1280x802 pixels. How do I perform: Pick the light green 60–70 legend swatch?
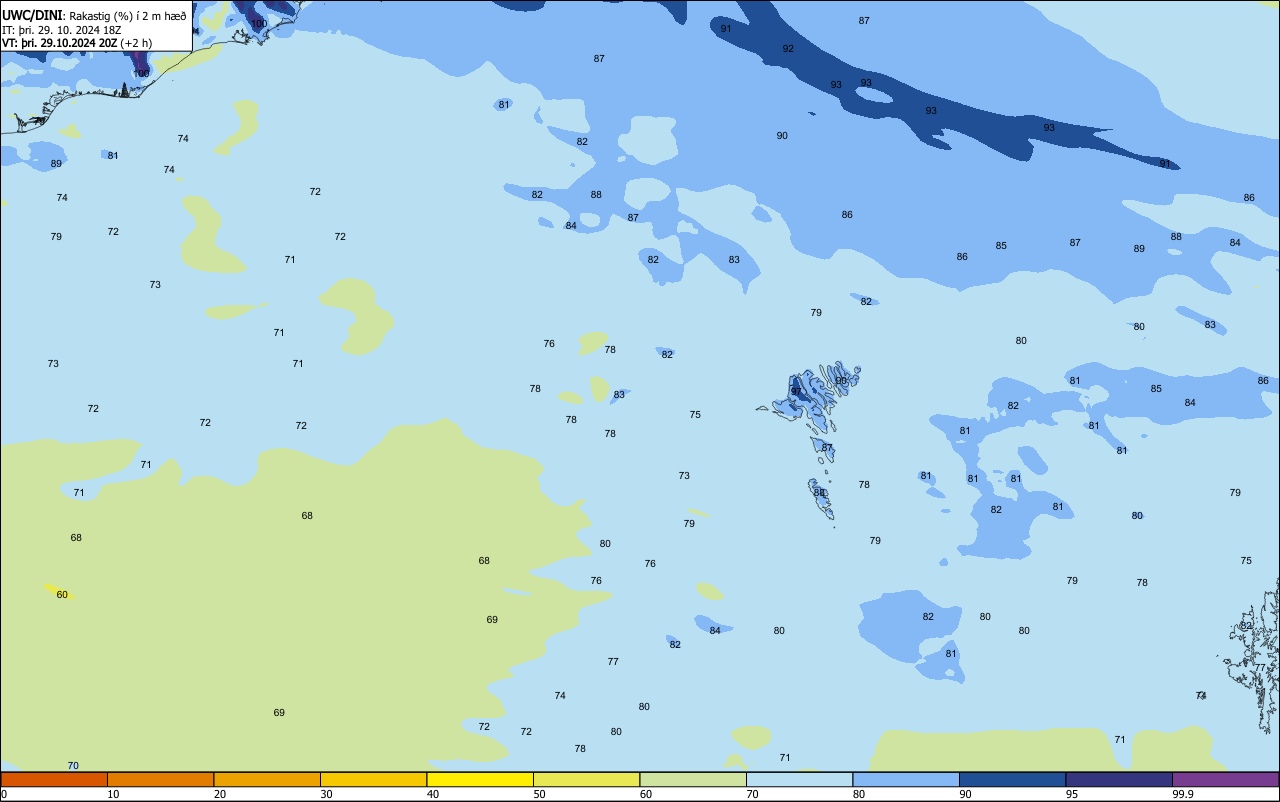point(693,779)
